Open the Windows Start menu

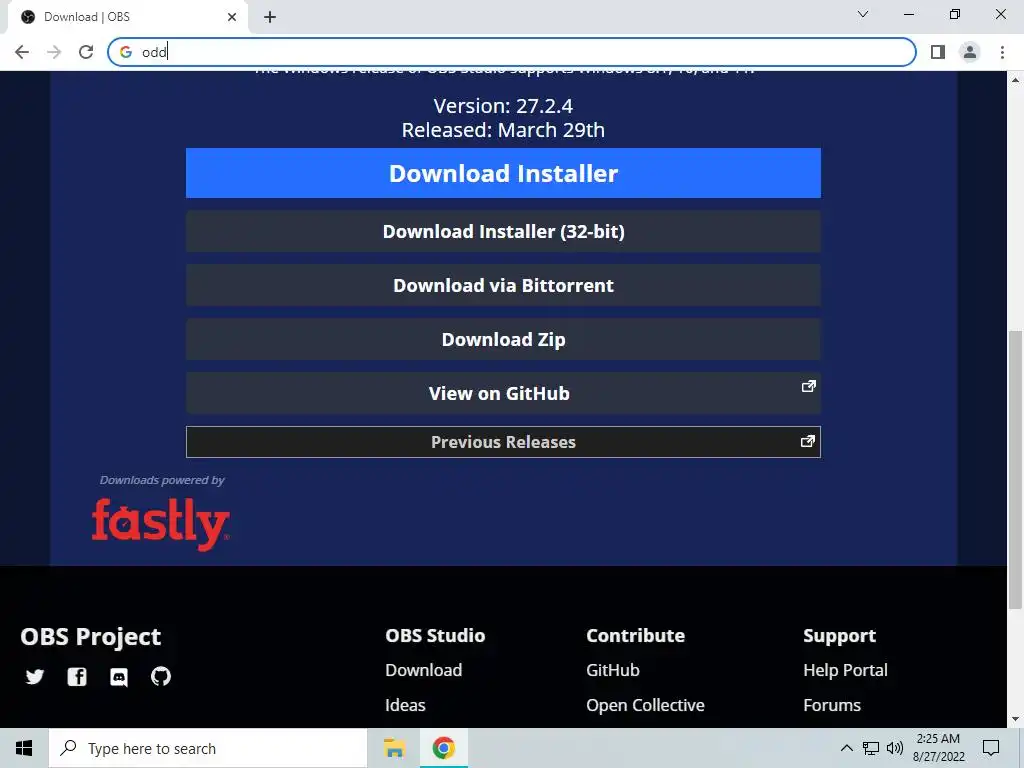(x=24, y=748)
